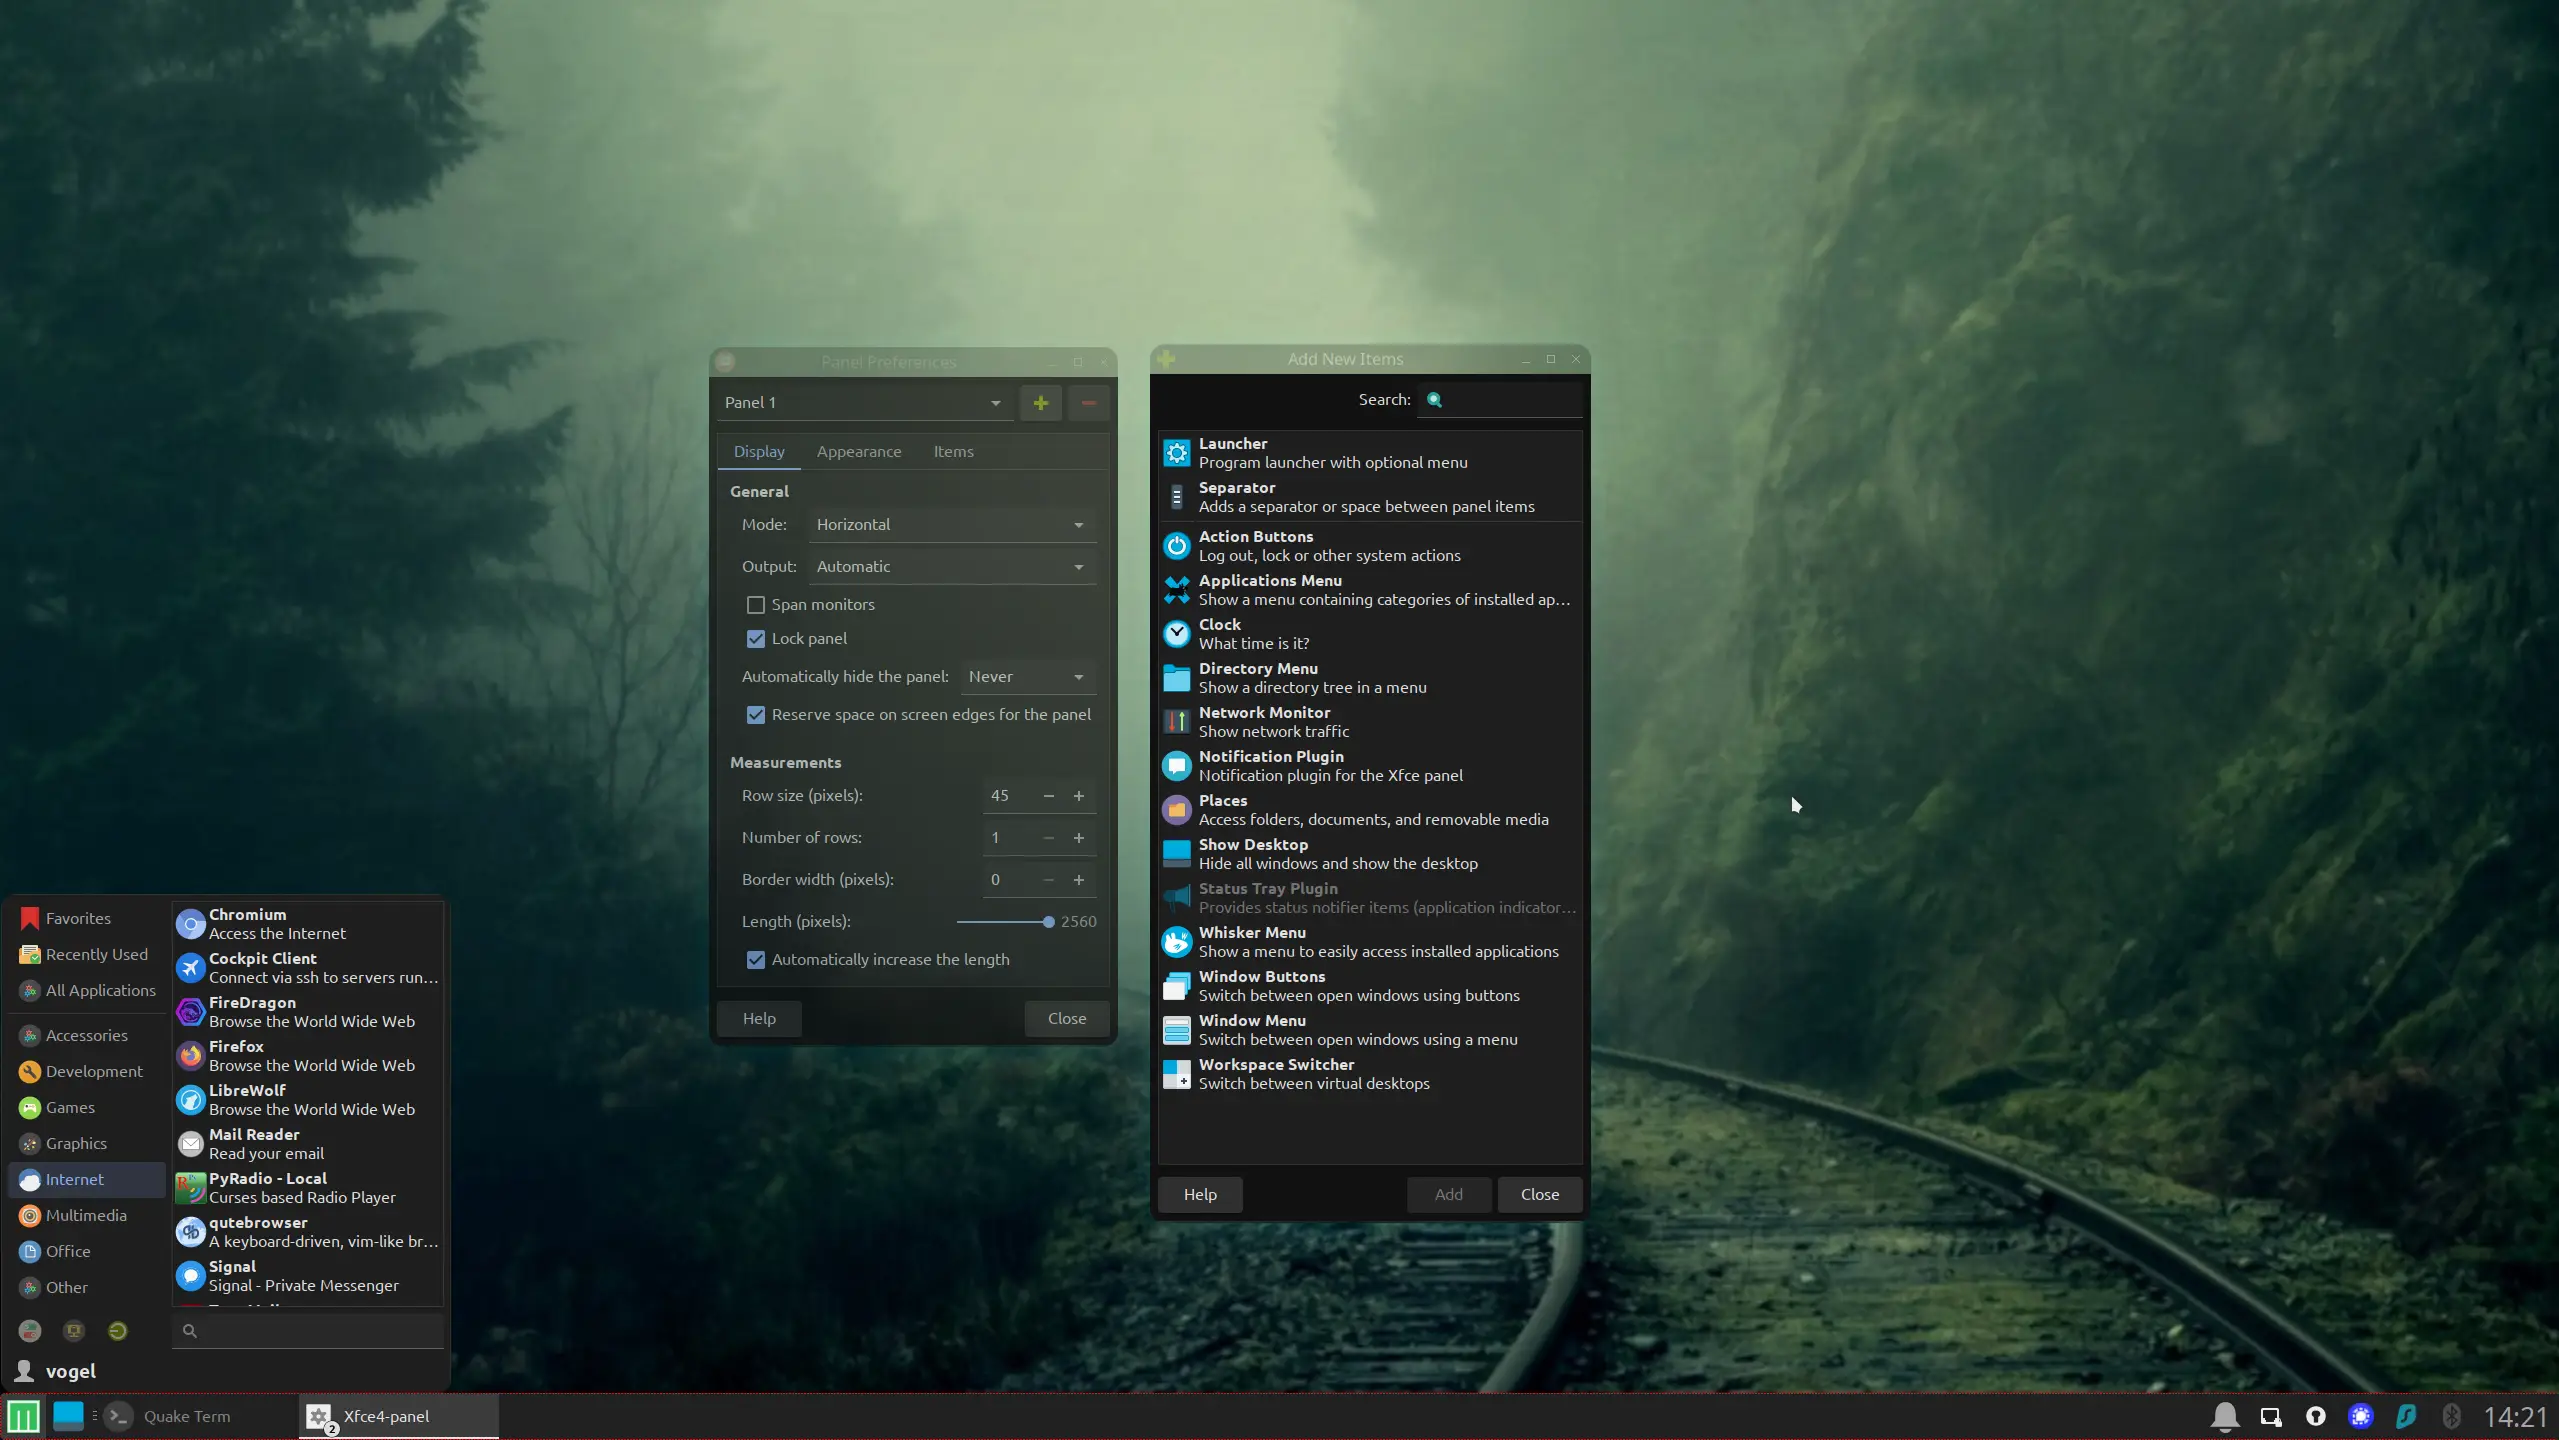Image resolution: width=2559 pixels, height=1440 pixels.
Task: Click the green plus add-panel icon
Action: (x=1040, y=403)
